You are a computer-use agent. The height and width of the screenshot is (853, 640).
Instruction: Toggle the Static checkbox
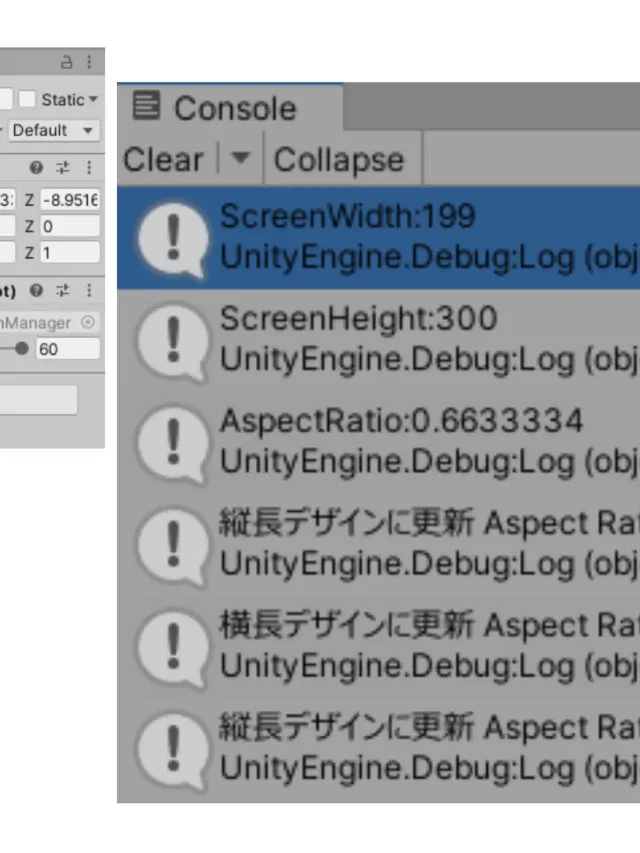27,99
